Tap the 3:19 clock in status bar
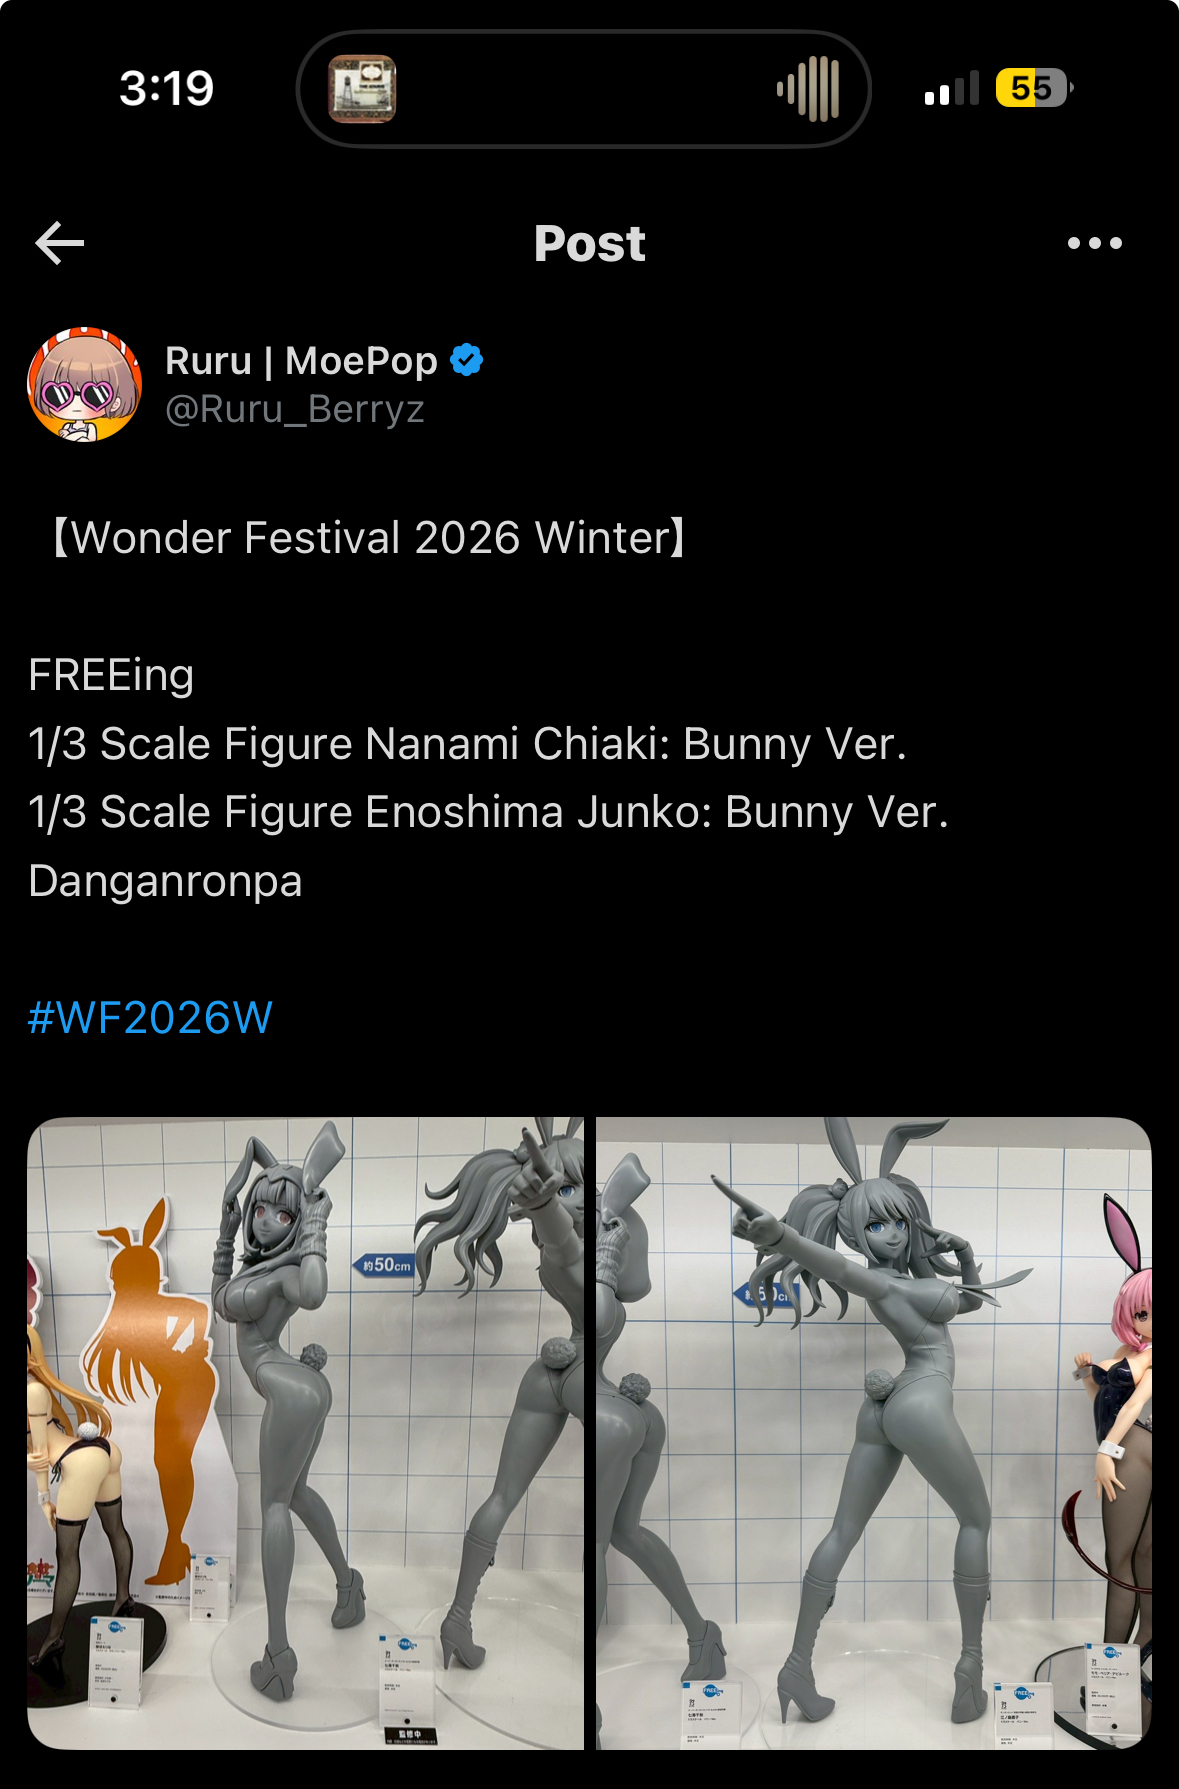Image resolution: width=1179 pixels, height=1789 pixels. pos(166,89)
